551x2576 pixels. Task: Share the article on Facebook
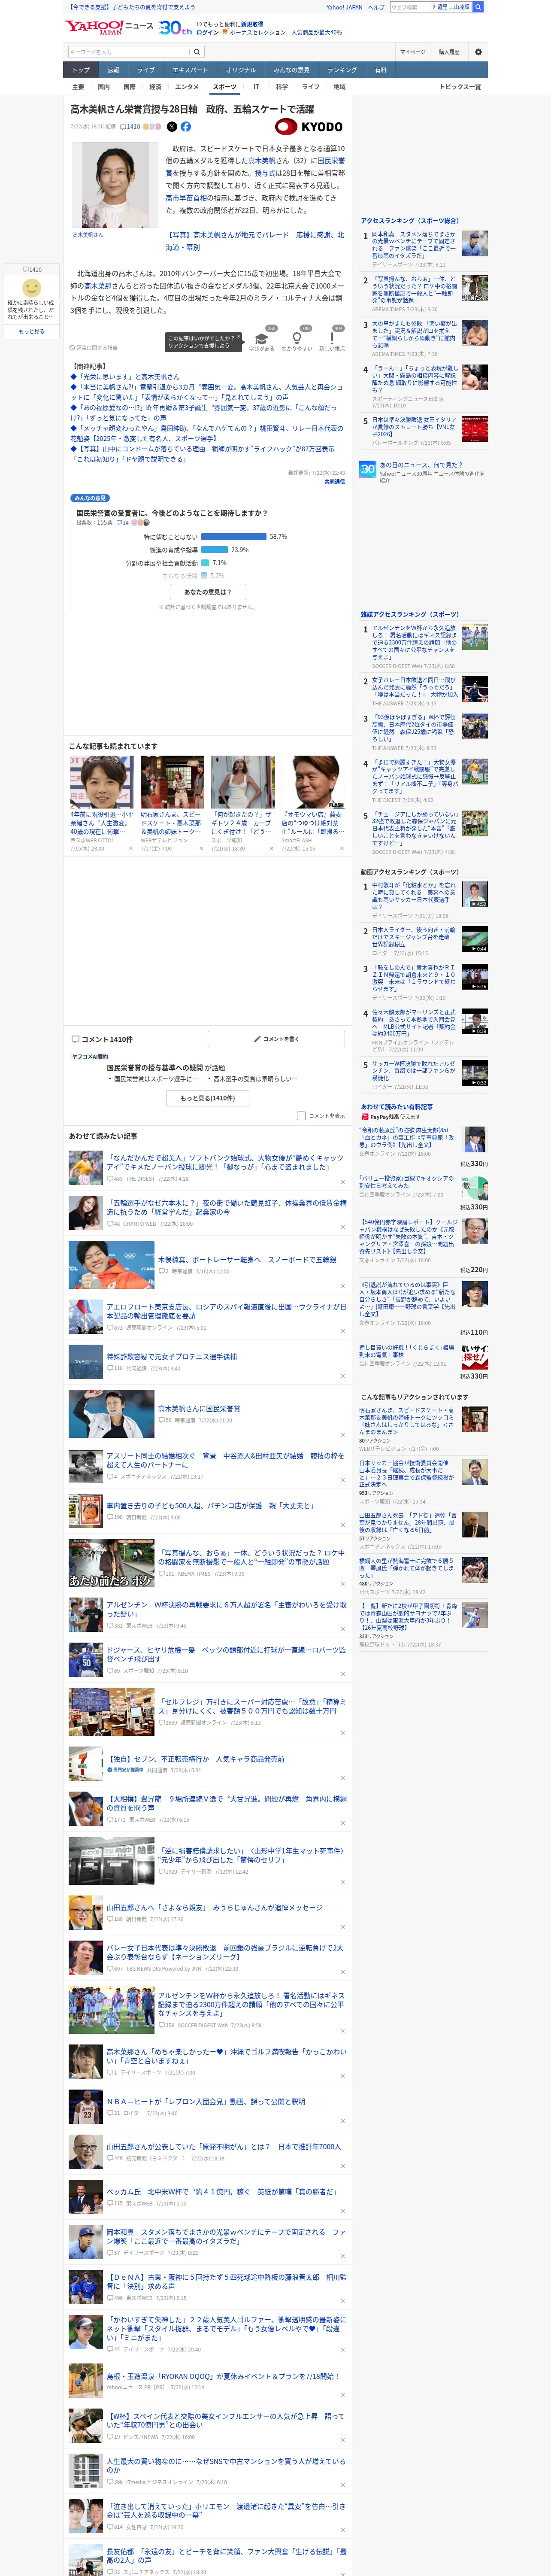[185, 127]
